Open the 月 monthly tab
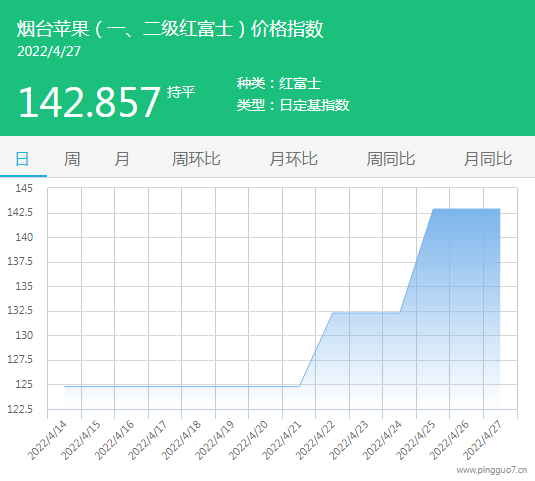The width and height of the screenshot is (535, 481). coord(121,159)
